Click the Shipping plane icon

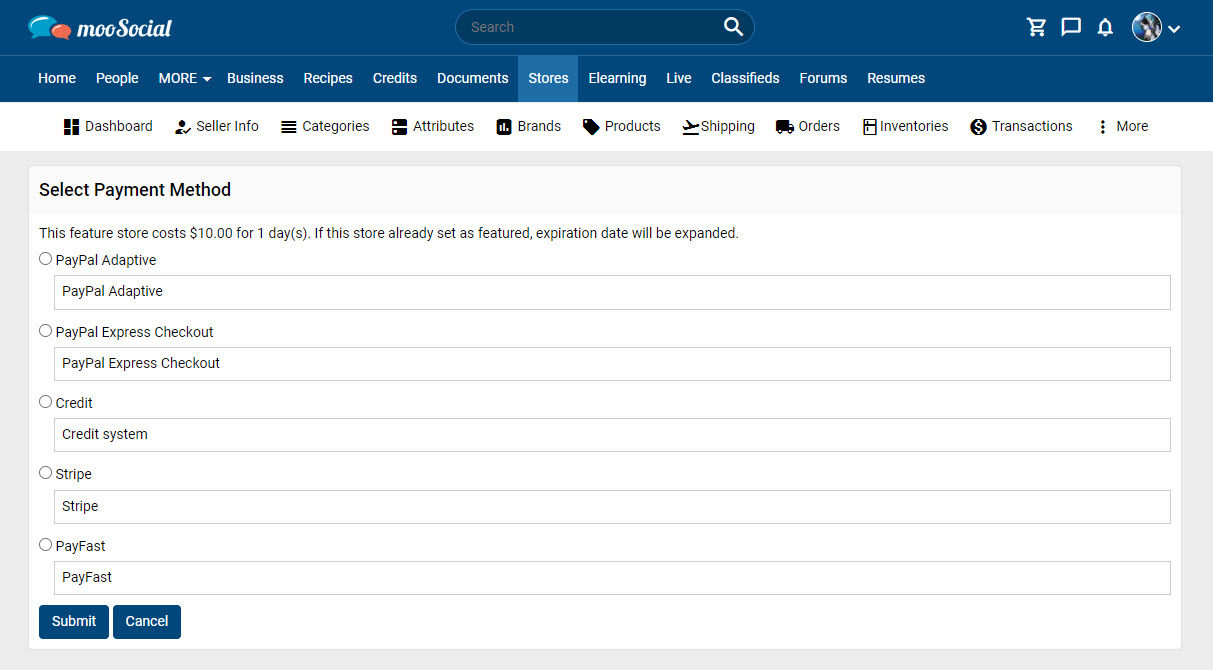coord(691,127)
